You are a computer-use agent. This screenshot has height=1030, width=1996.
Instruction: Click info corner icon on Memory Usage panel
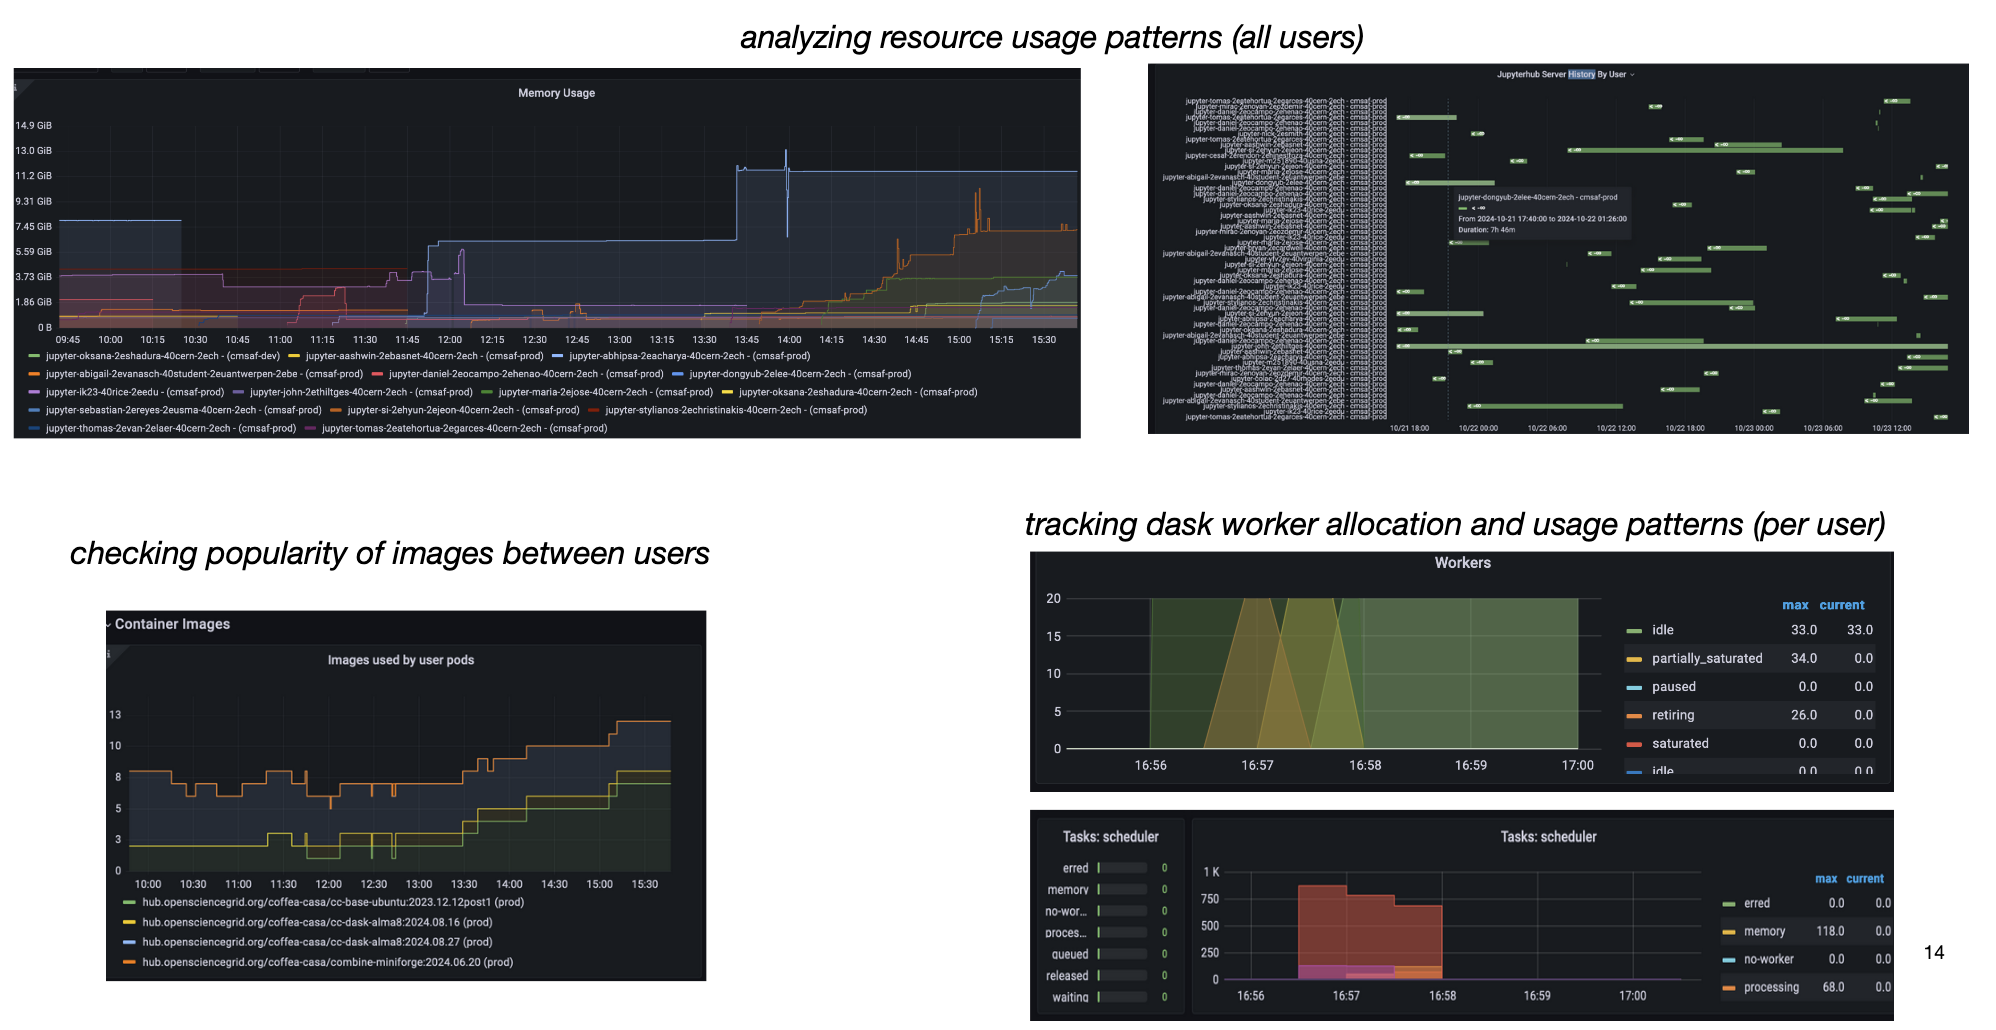16,88
